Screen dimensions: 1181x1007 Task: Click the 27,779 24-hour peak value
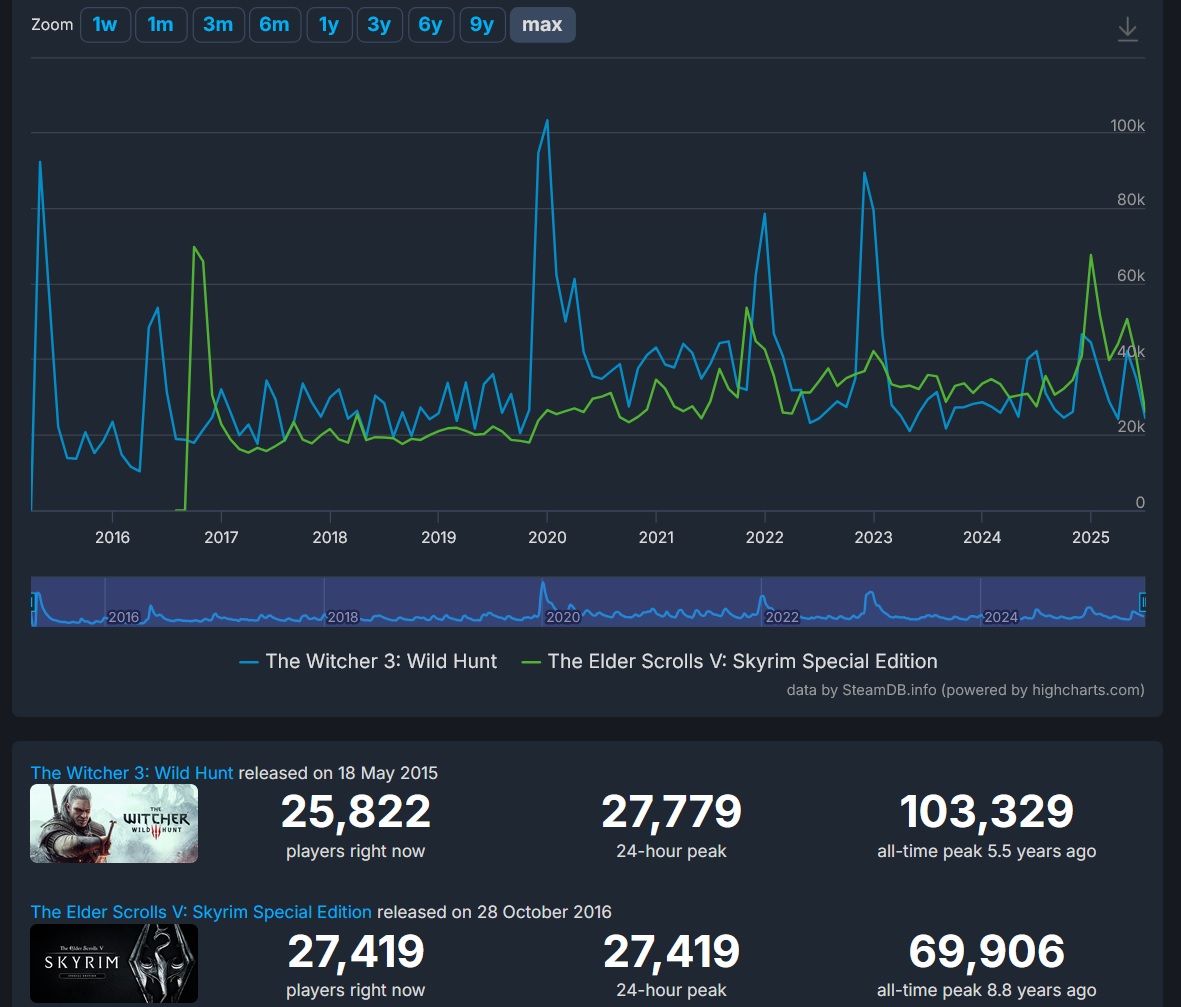click(x=671, y=812)
